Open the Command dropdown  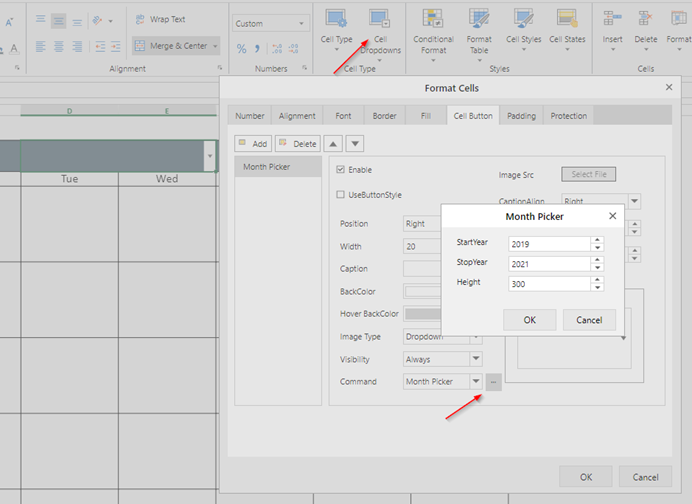point(476,381)
